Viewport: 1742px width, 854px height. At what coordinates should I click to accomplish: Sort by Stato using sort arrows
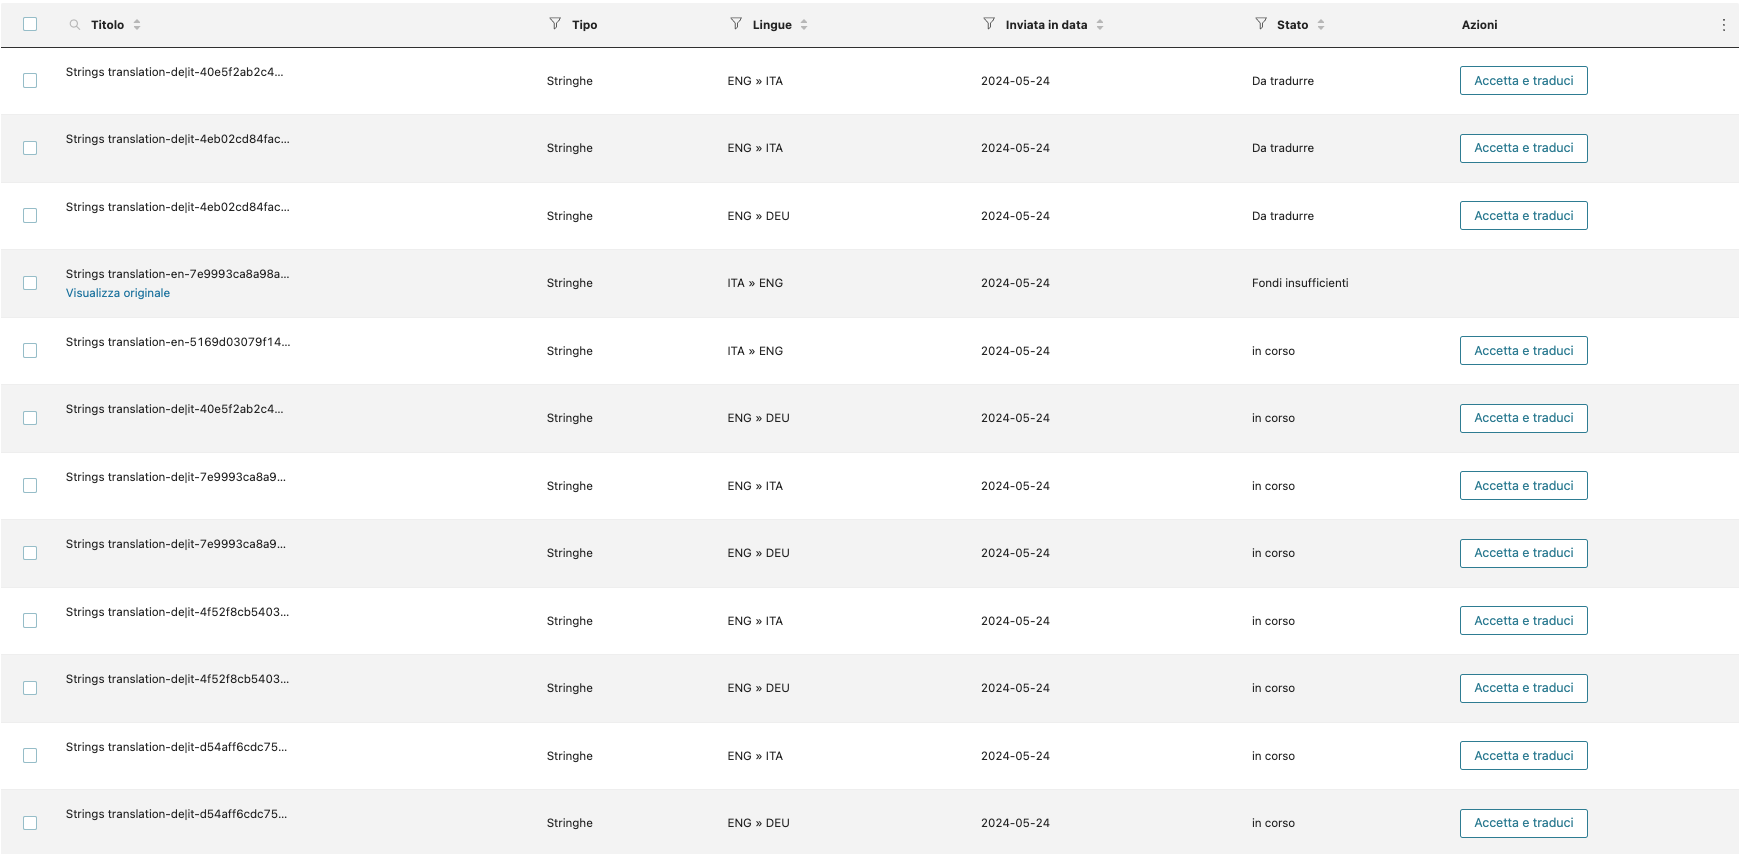(1321, 25)
